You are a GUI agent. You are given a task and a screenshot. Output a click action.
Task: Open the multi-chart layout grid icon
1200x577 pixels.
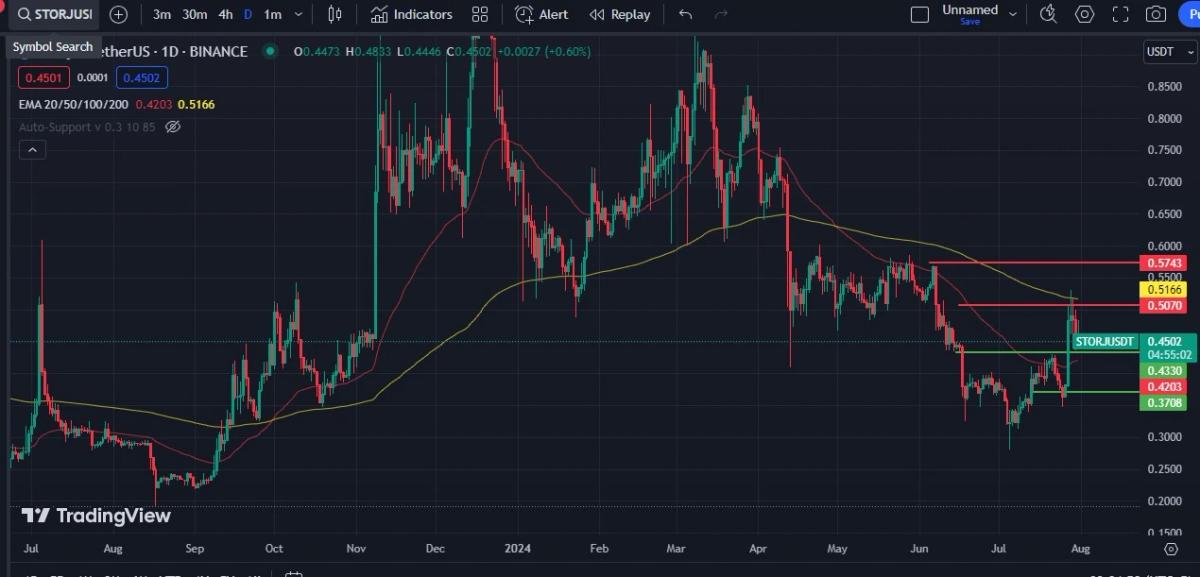coord(479,14)
